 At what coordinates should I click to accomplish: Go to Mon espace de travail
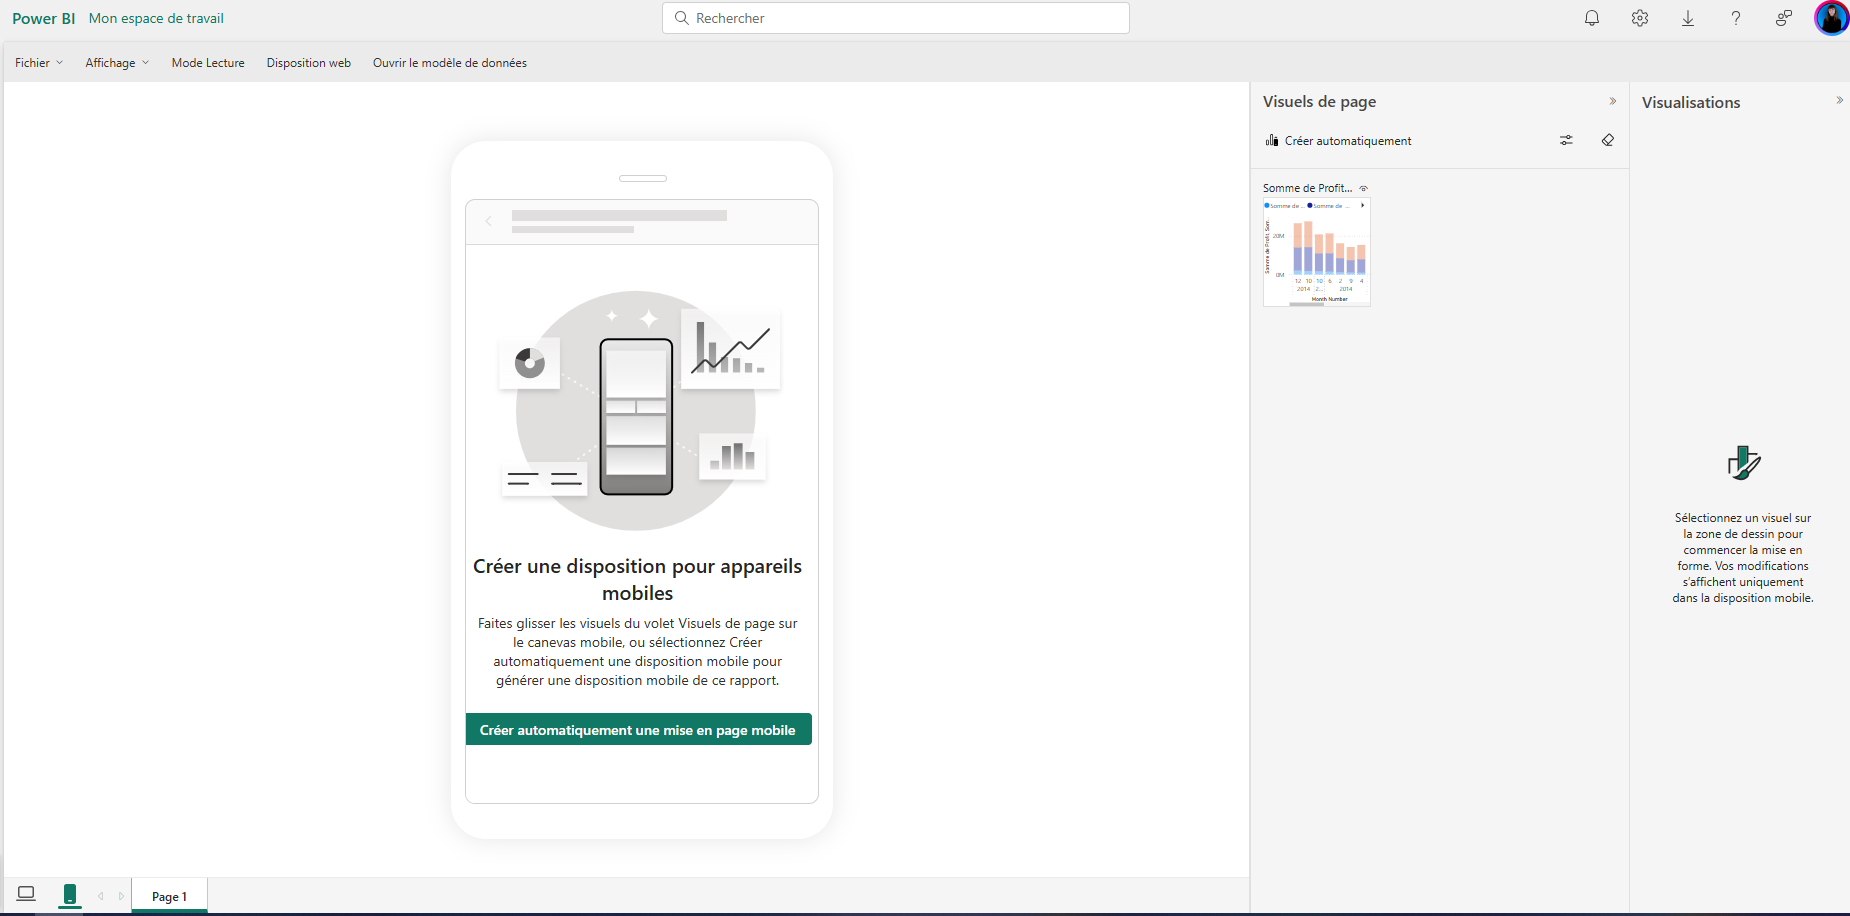[x=156, y=18]
